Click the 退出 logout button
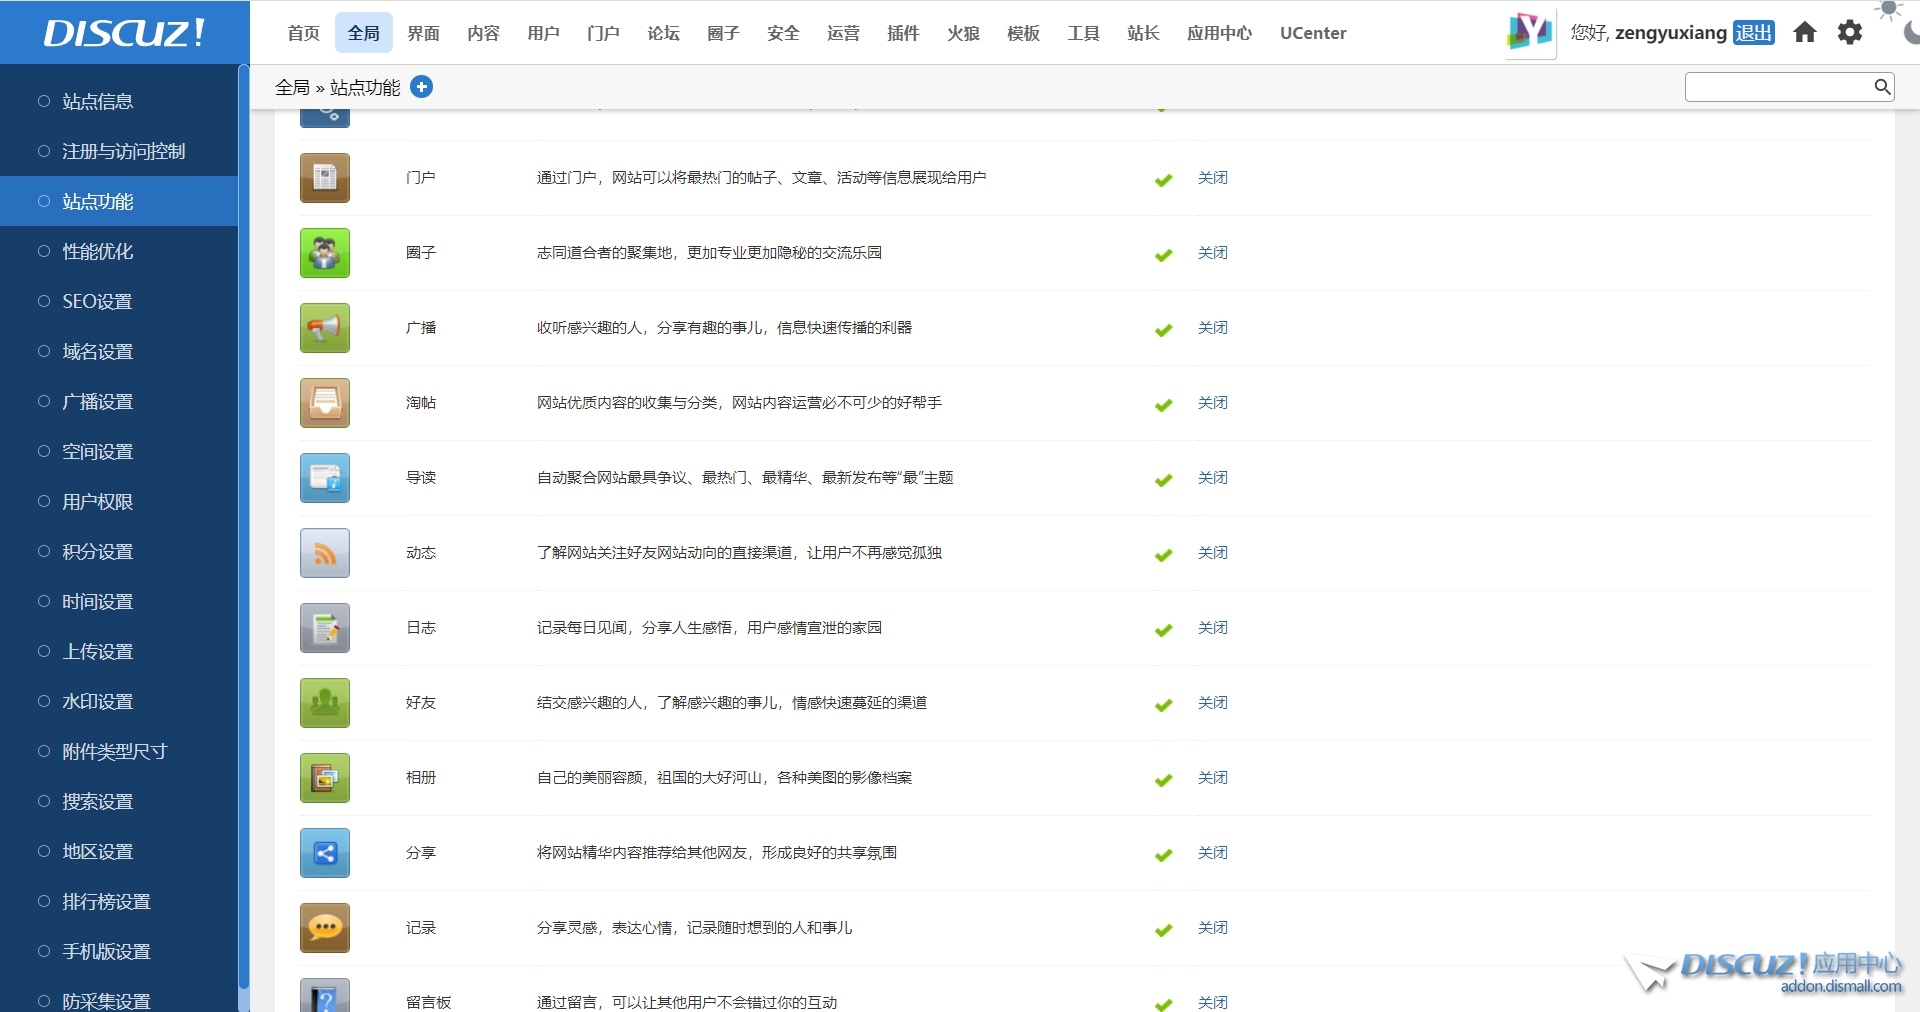1920x1012 pixels. [1753, 33]
